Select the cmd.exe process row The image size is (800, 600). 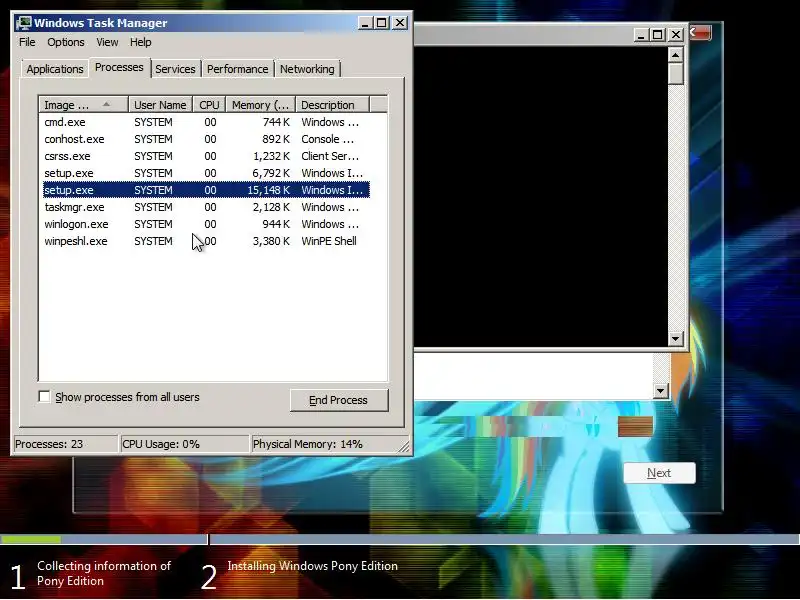click(206, 122)
